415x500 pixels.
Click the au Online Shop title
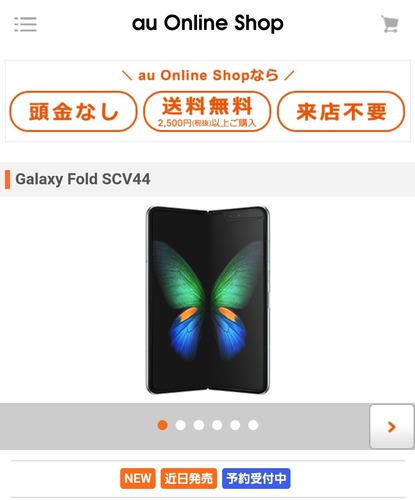(x=208, y=23)
